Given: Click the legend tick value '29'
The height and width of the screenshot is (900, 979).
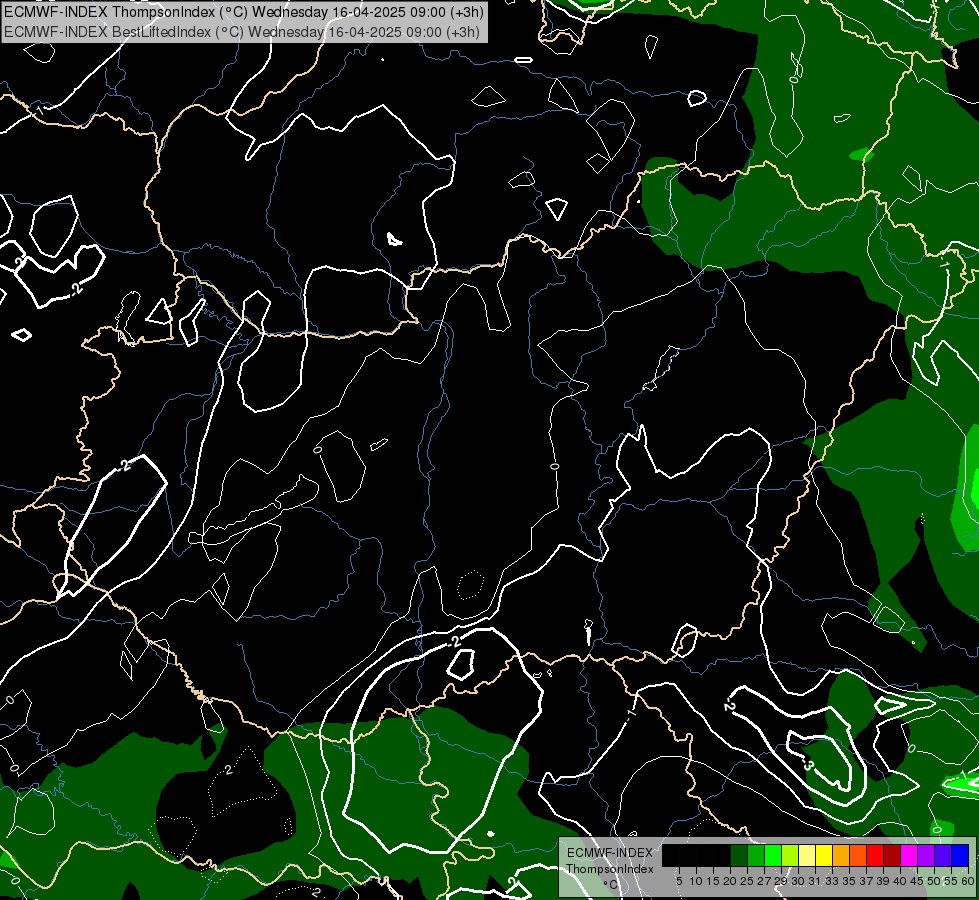Looking at the screenshot, I should coord(781,881).
